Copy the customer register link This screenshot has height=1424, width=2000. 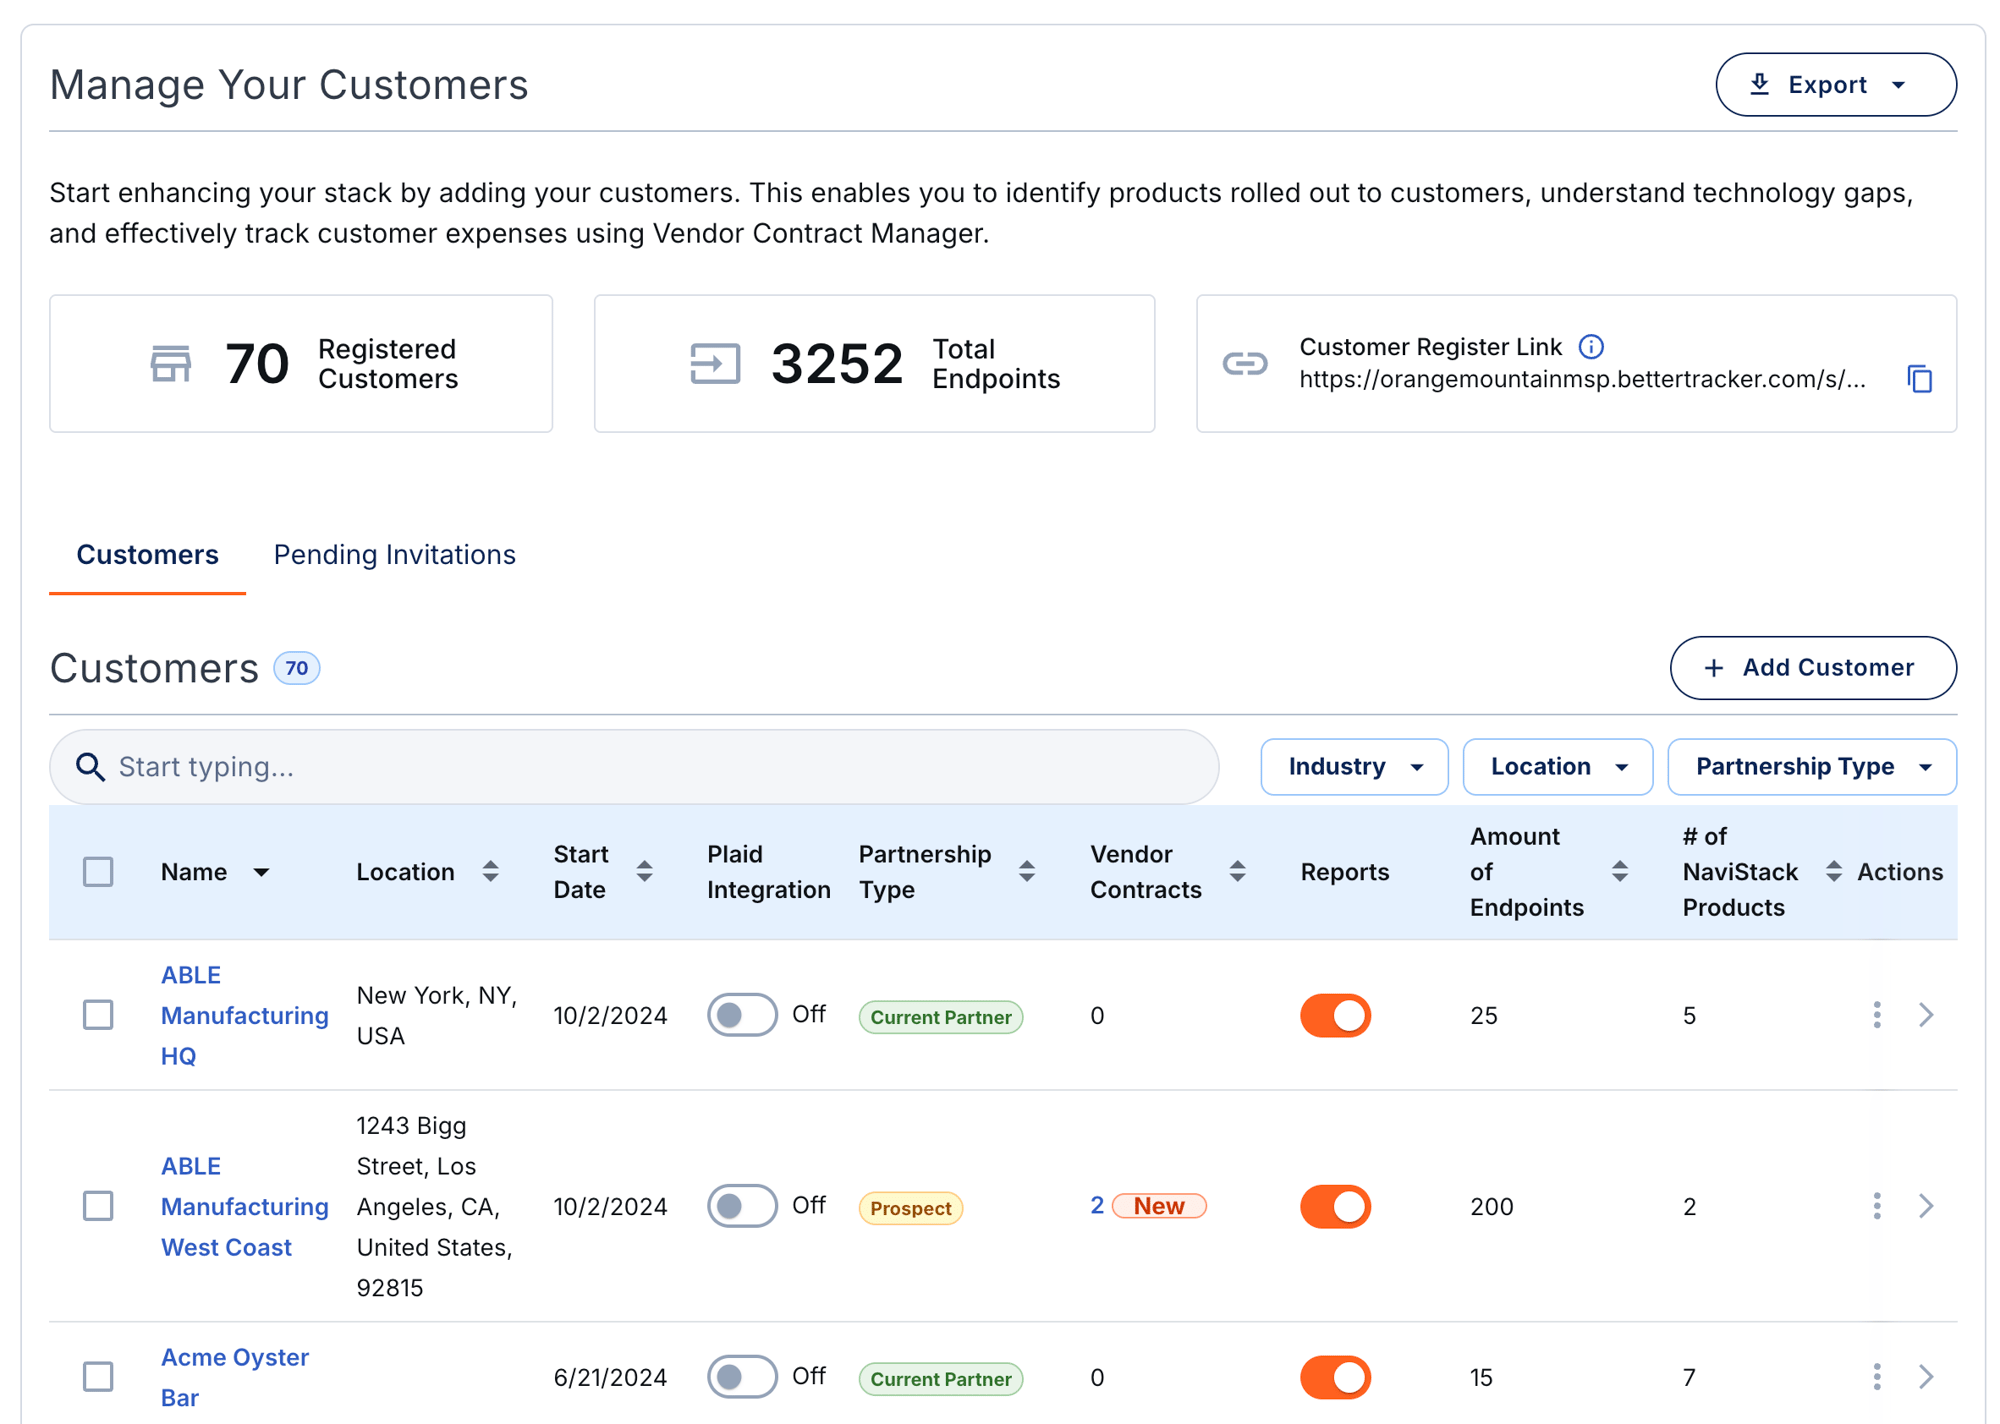point(1919,379)
